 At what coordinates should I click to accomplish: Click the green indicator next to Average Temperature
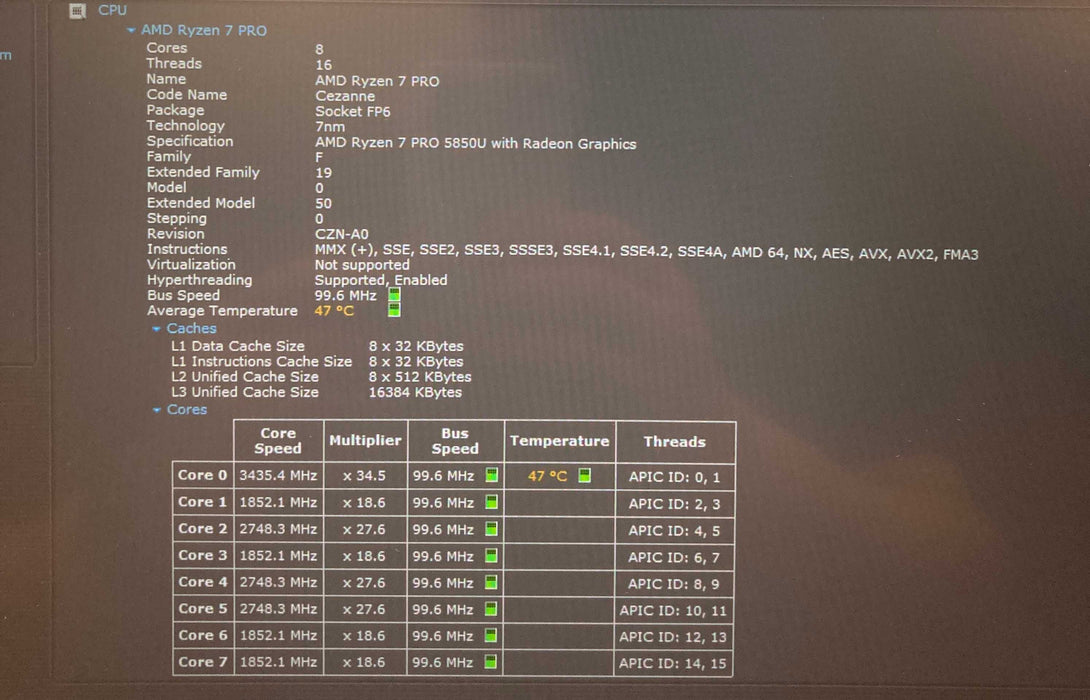(394, 310)
